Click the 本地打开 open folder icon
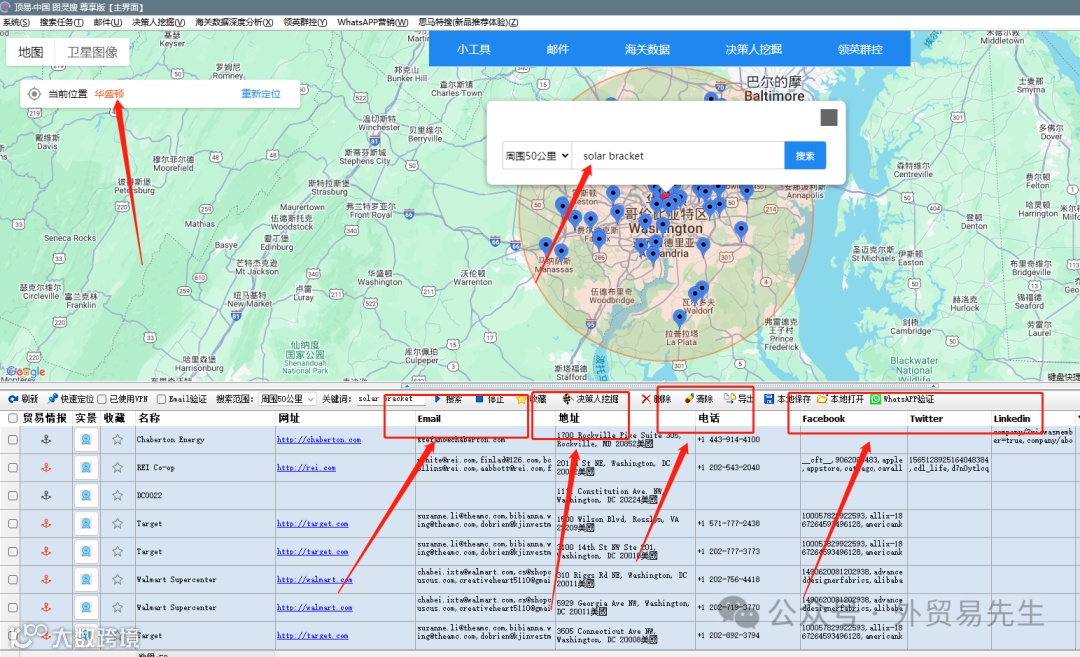The image size is (1080, 657). [822, 399]
